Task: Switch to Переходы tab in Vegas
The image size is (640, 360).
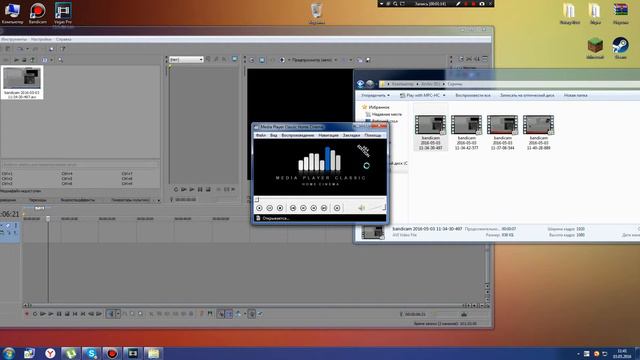Action: pyautogui.click(x=38, y=200)
